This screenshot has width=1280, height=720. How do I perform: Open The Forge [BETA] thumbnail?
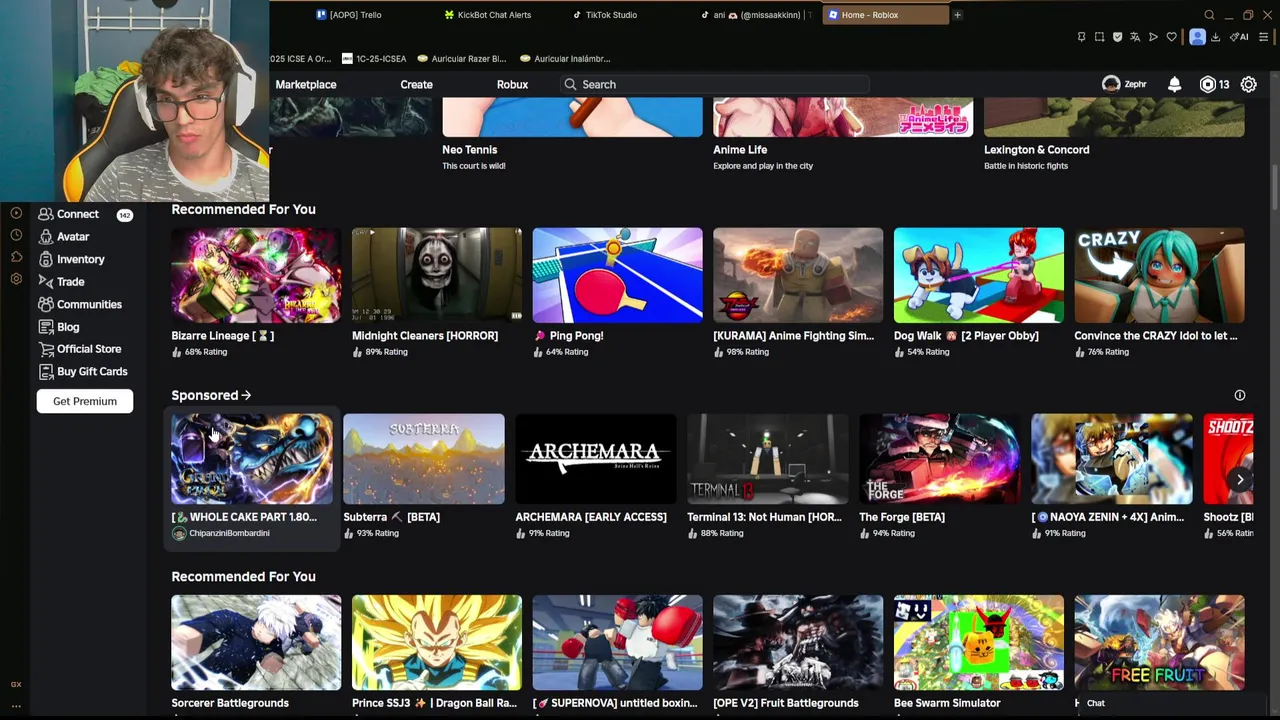click(x=940, y=459)
